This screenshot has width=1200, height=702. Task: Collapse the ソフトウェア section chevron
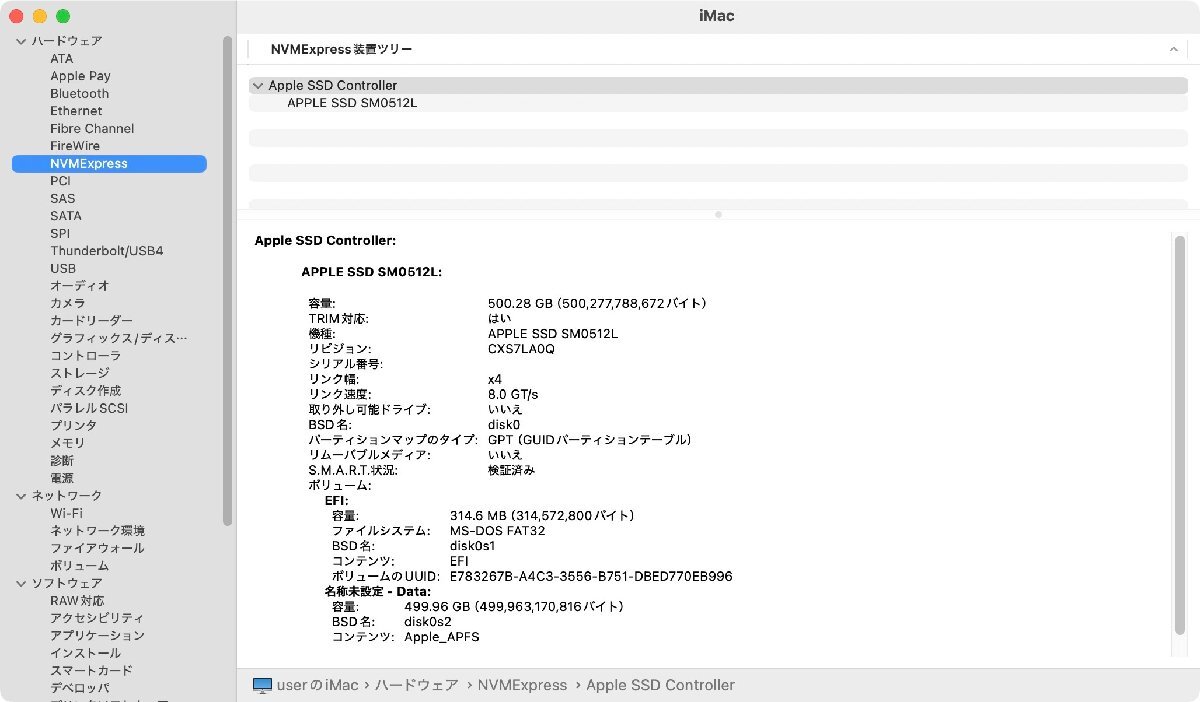(20, 583)
